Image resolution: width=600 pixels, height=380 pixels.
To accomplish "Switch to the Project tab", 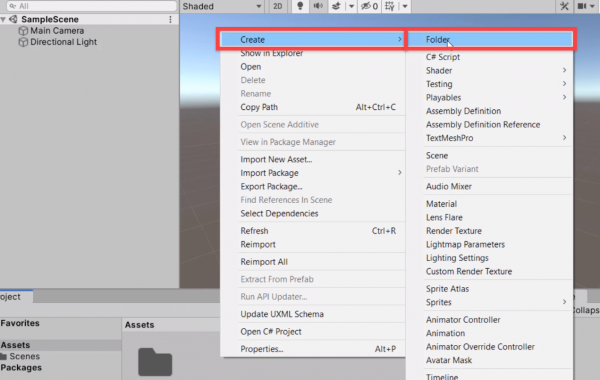I will 16,297.
